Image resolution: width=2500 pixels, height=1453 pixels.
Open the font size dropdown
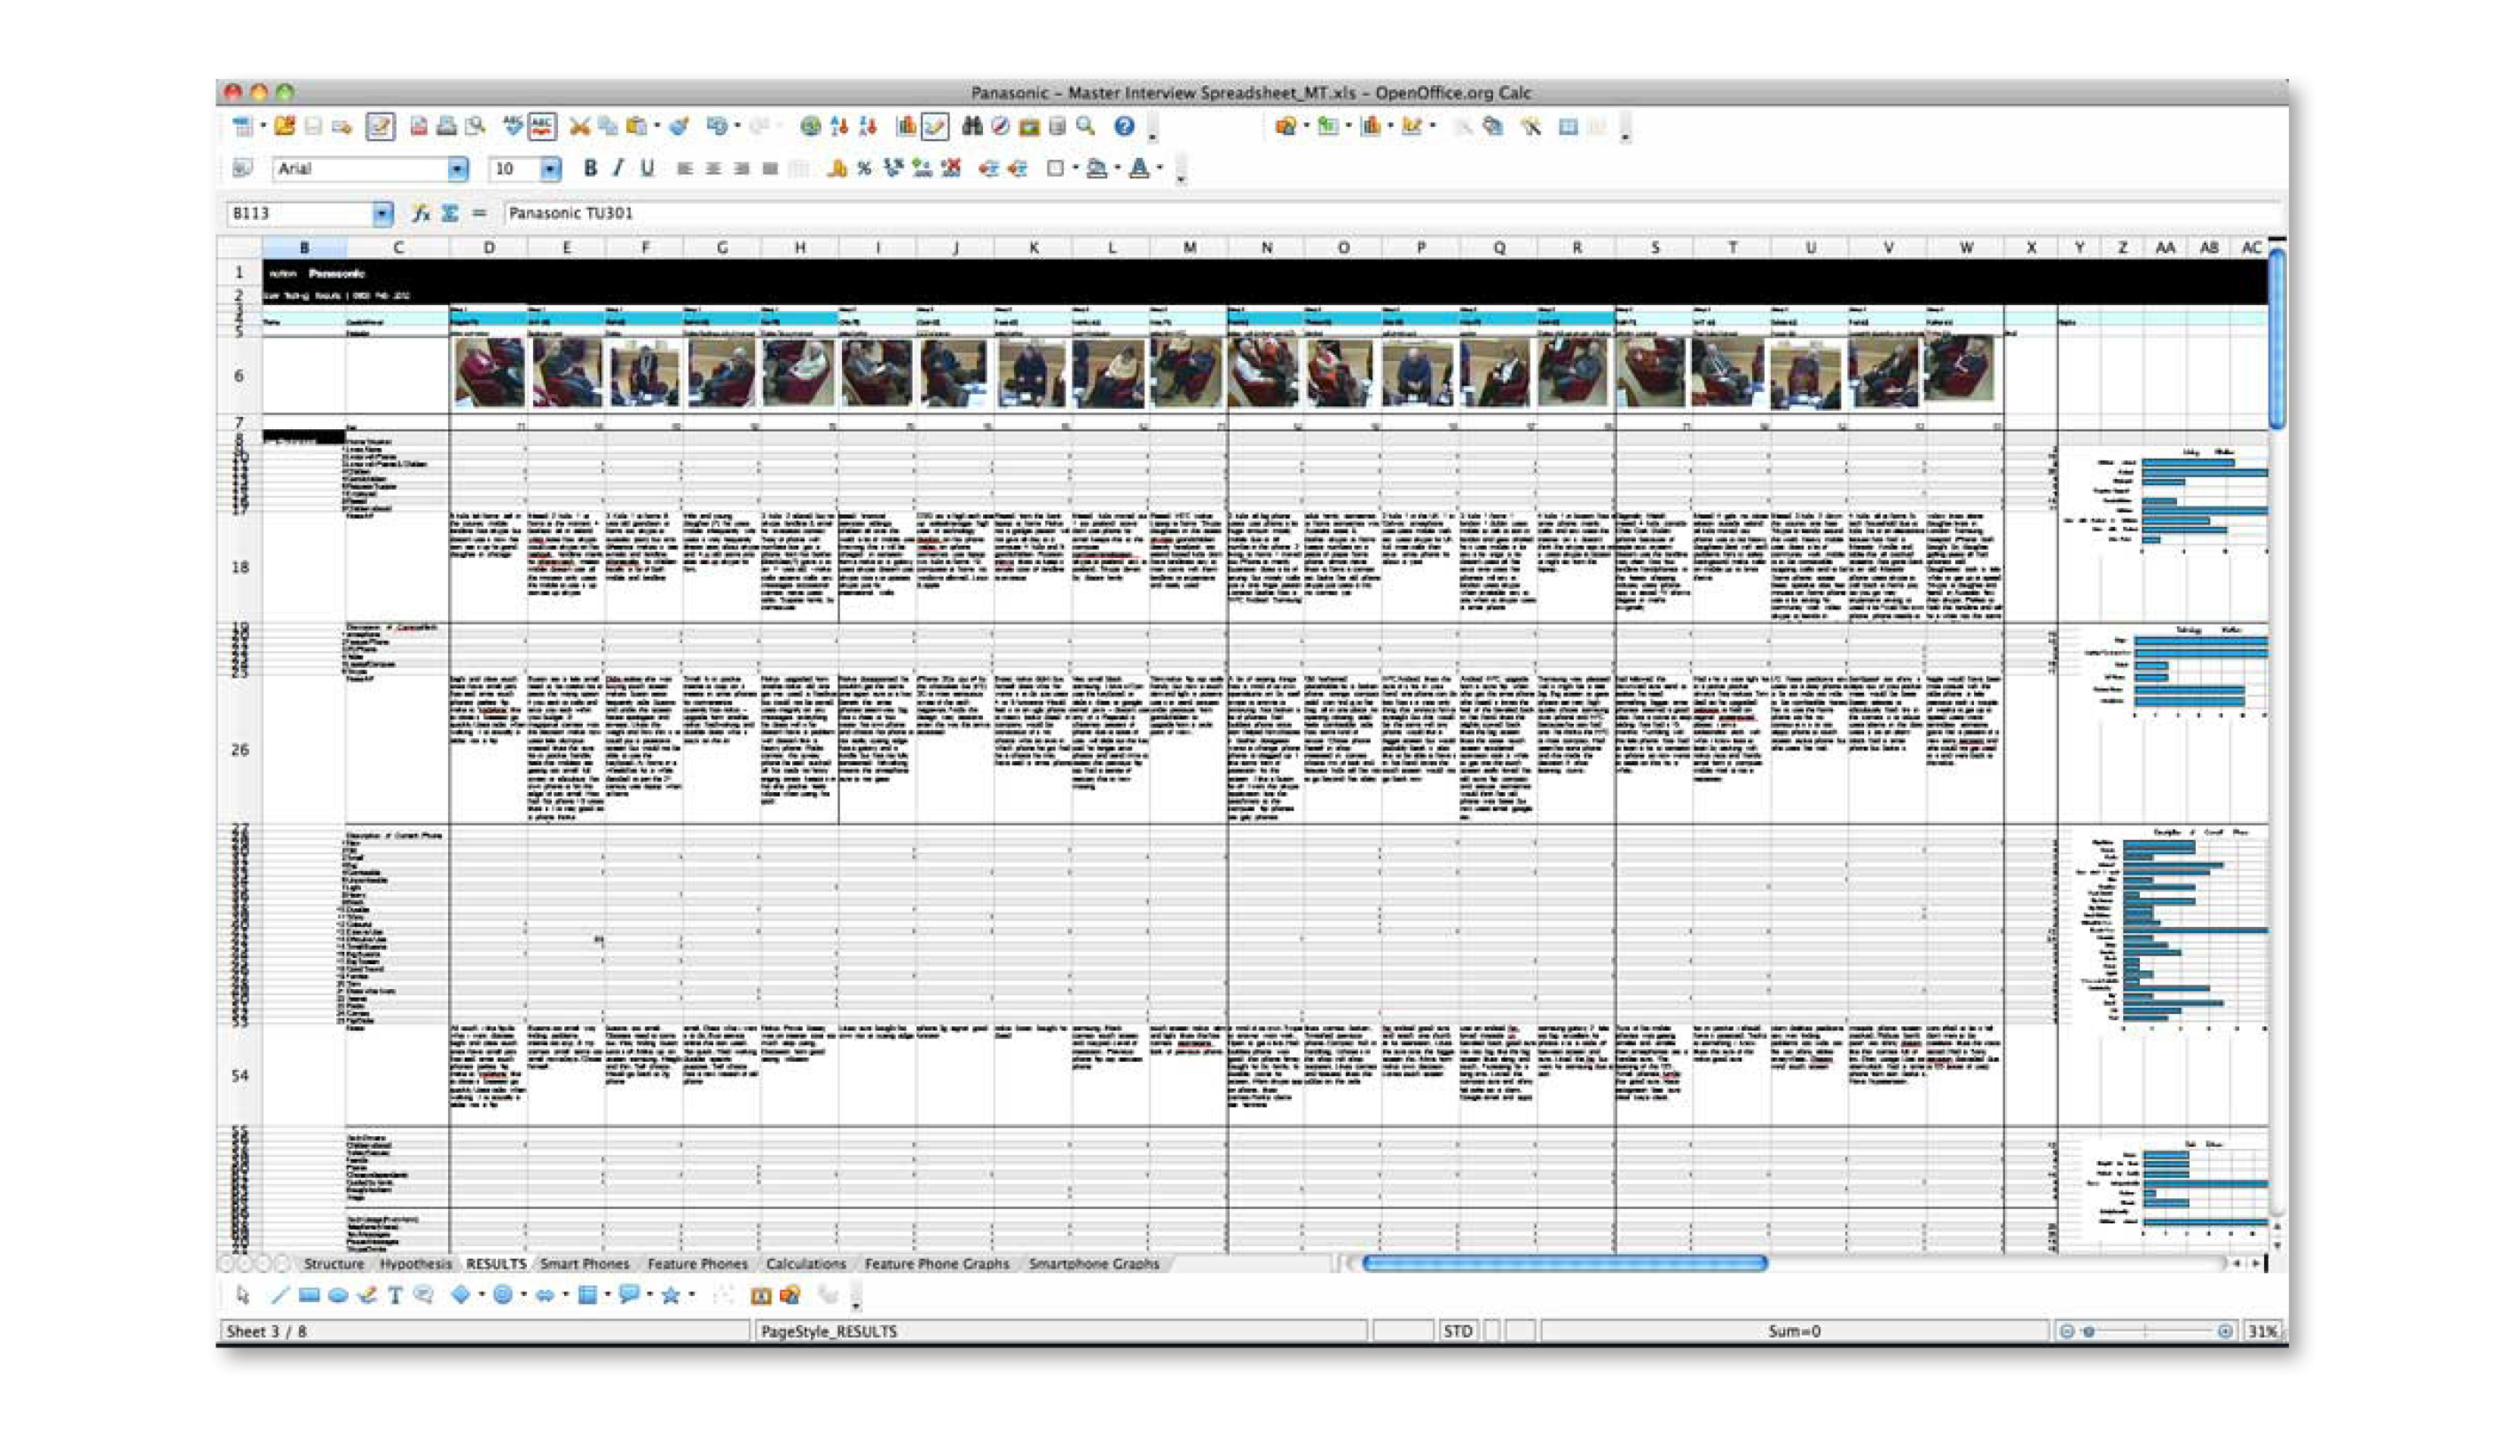pos(550,169)
